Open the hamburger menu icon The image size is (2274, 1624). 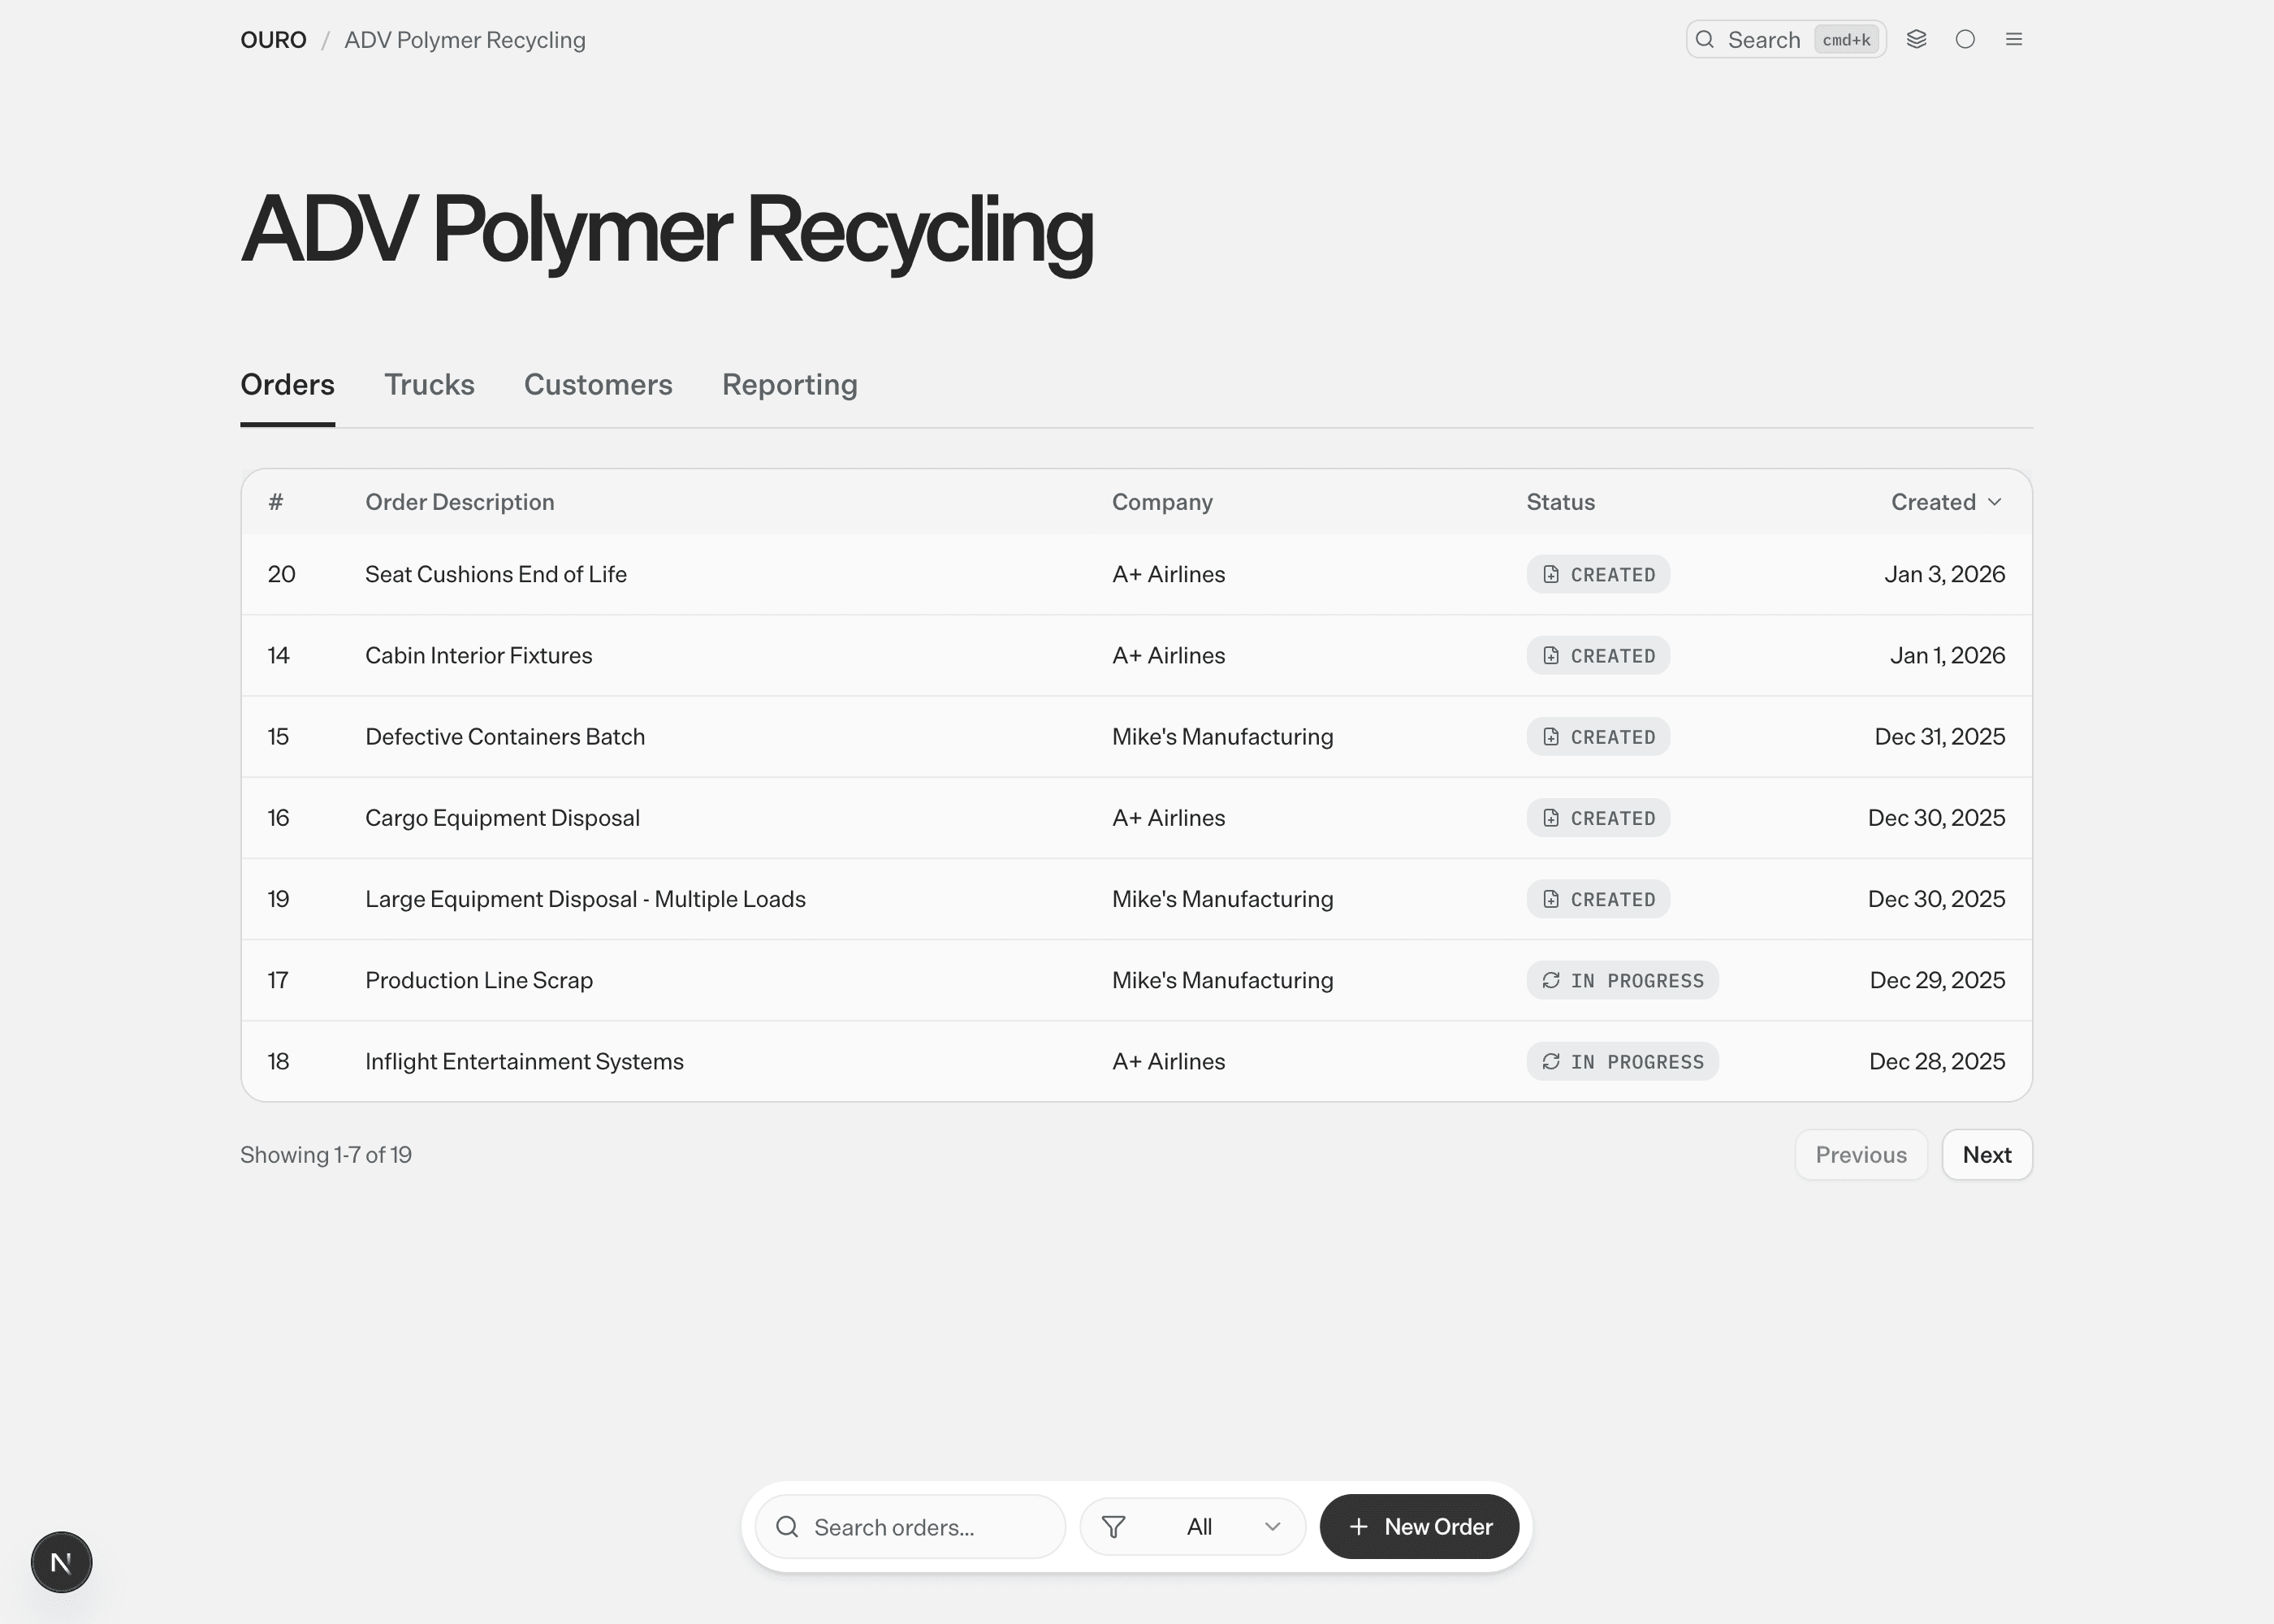pos(2014,39)
